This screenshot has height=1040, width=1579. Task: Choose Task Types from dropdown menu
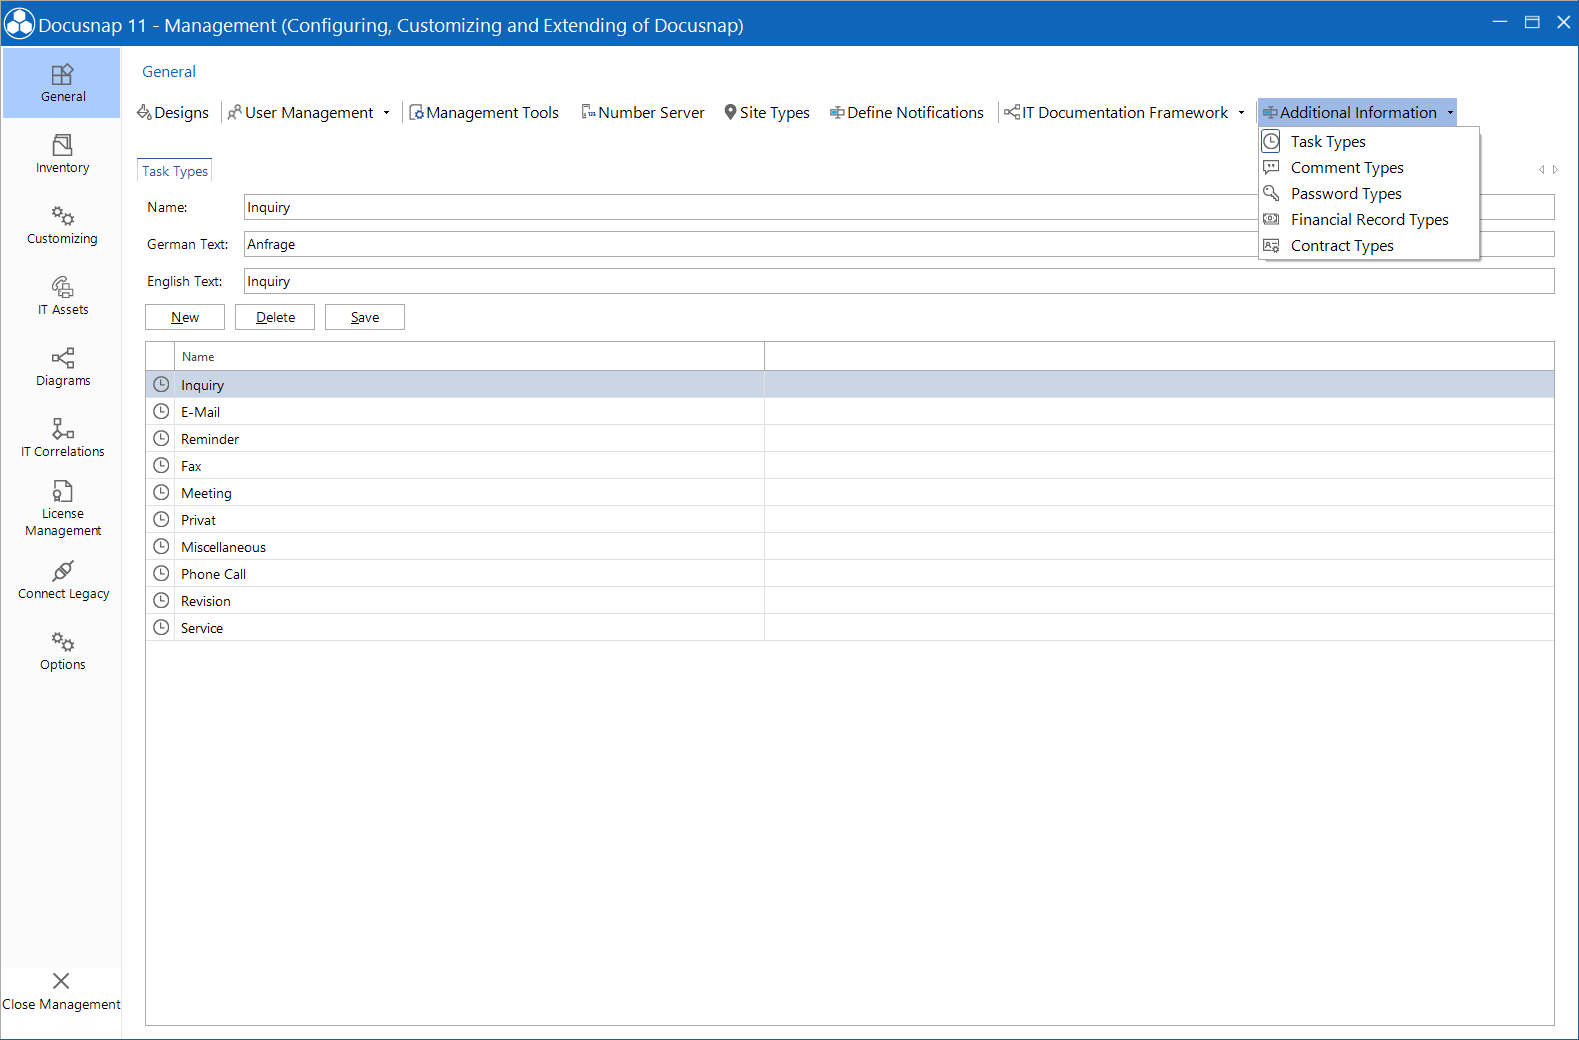[x=1369, y=141]
